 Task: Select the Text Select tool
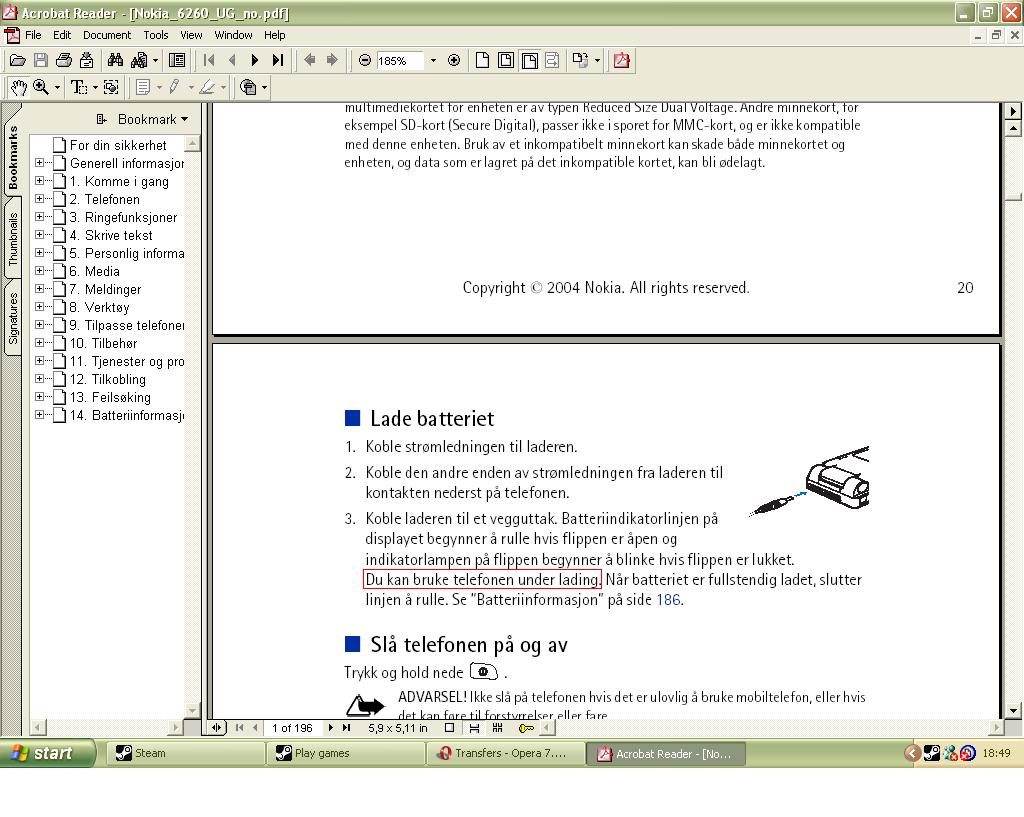[x=79, y=87]
